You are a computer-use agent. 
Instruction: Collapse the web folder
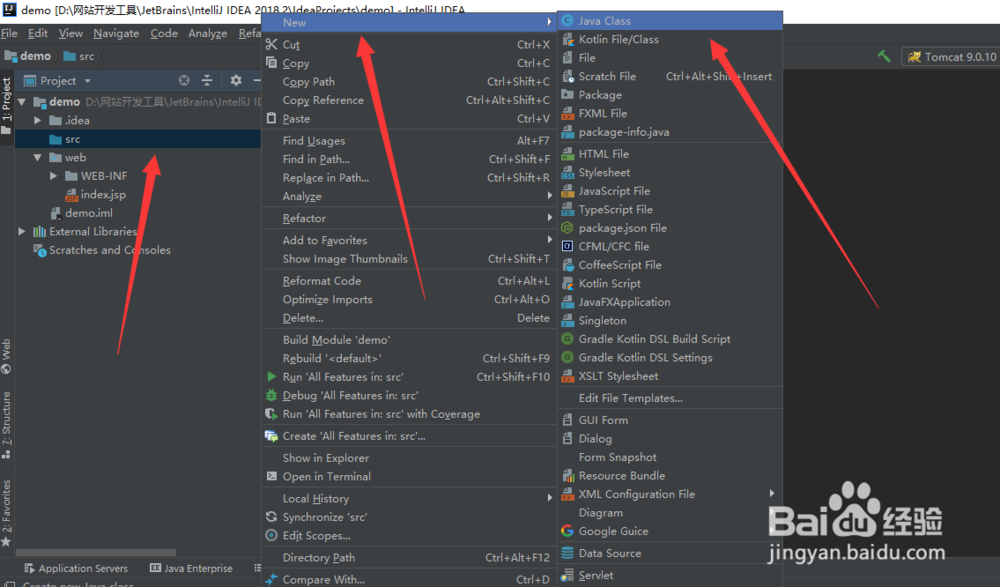38,157
